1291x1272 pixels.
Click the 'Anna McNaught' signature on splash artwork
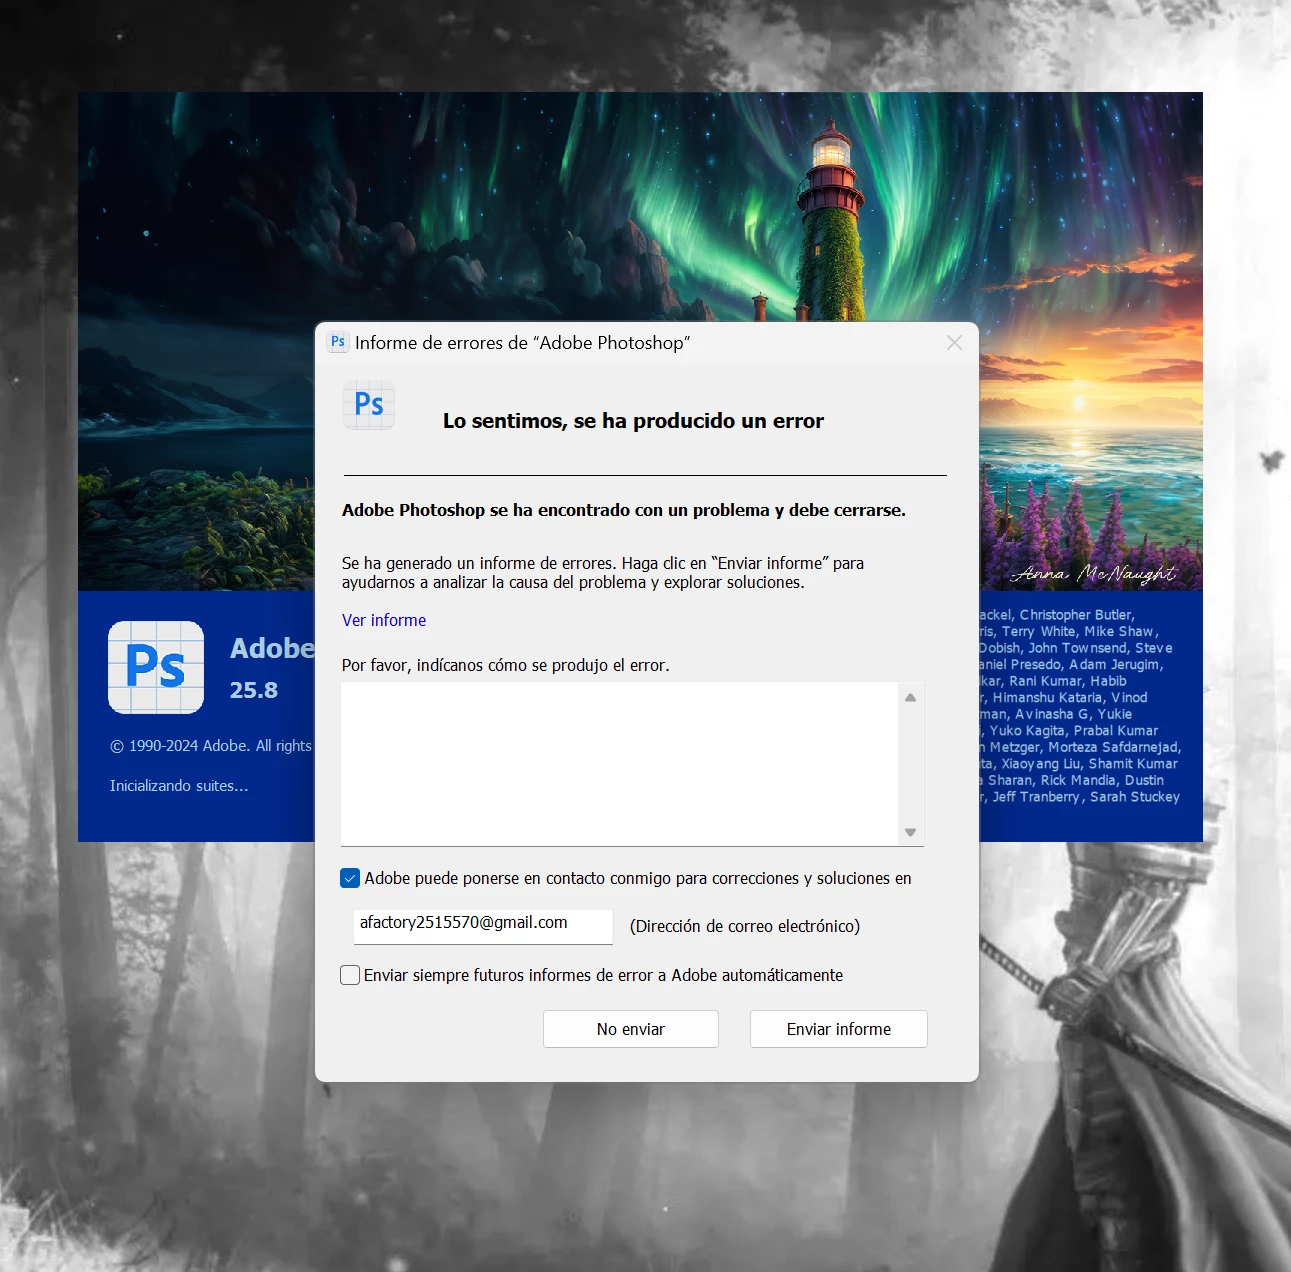(1094, 573)
